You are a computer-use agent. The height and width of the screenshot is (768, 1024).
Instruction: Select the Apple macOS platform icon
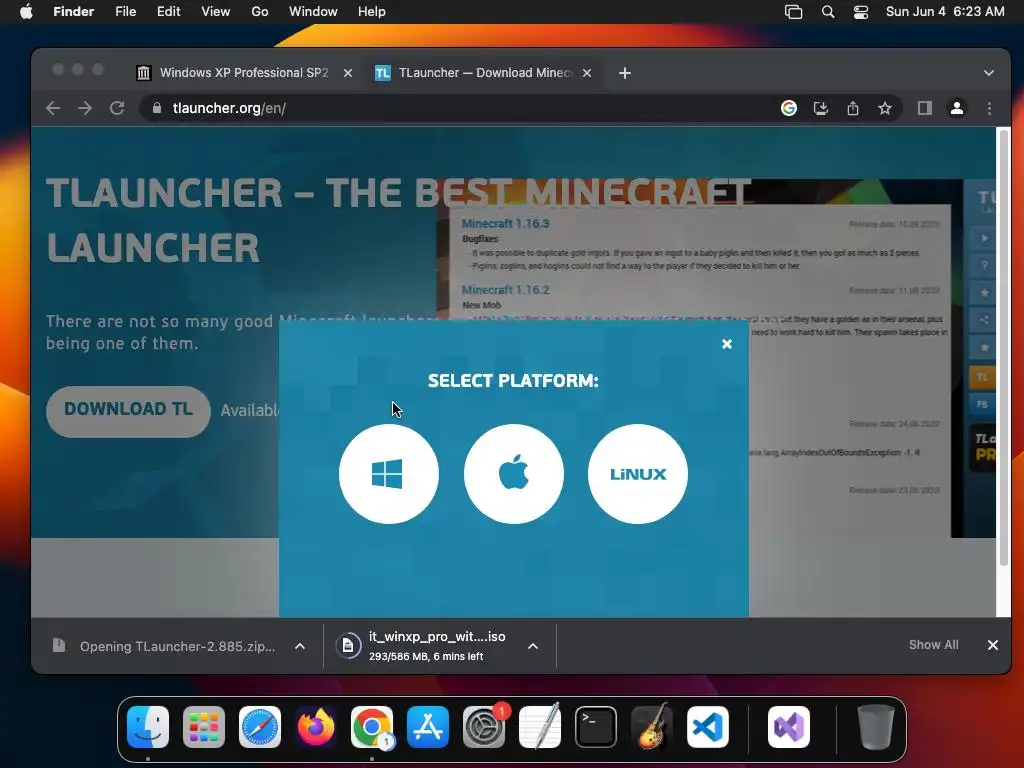[x=513, y=473]
